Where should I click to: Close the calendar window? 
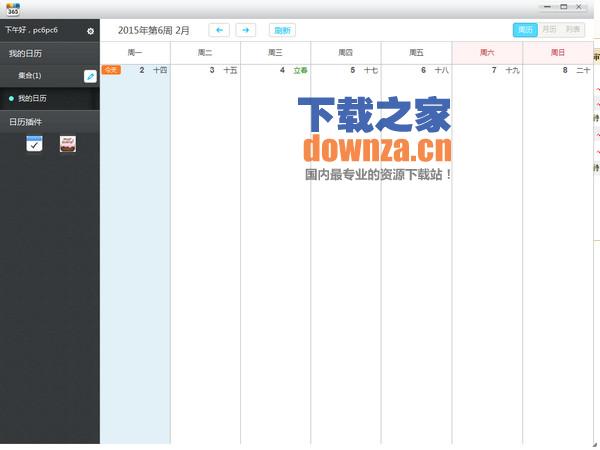pyautogui.click(x=579, y=7)
